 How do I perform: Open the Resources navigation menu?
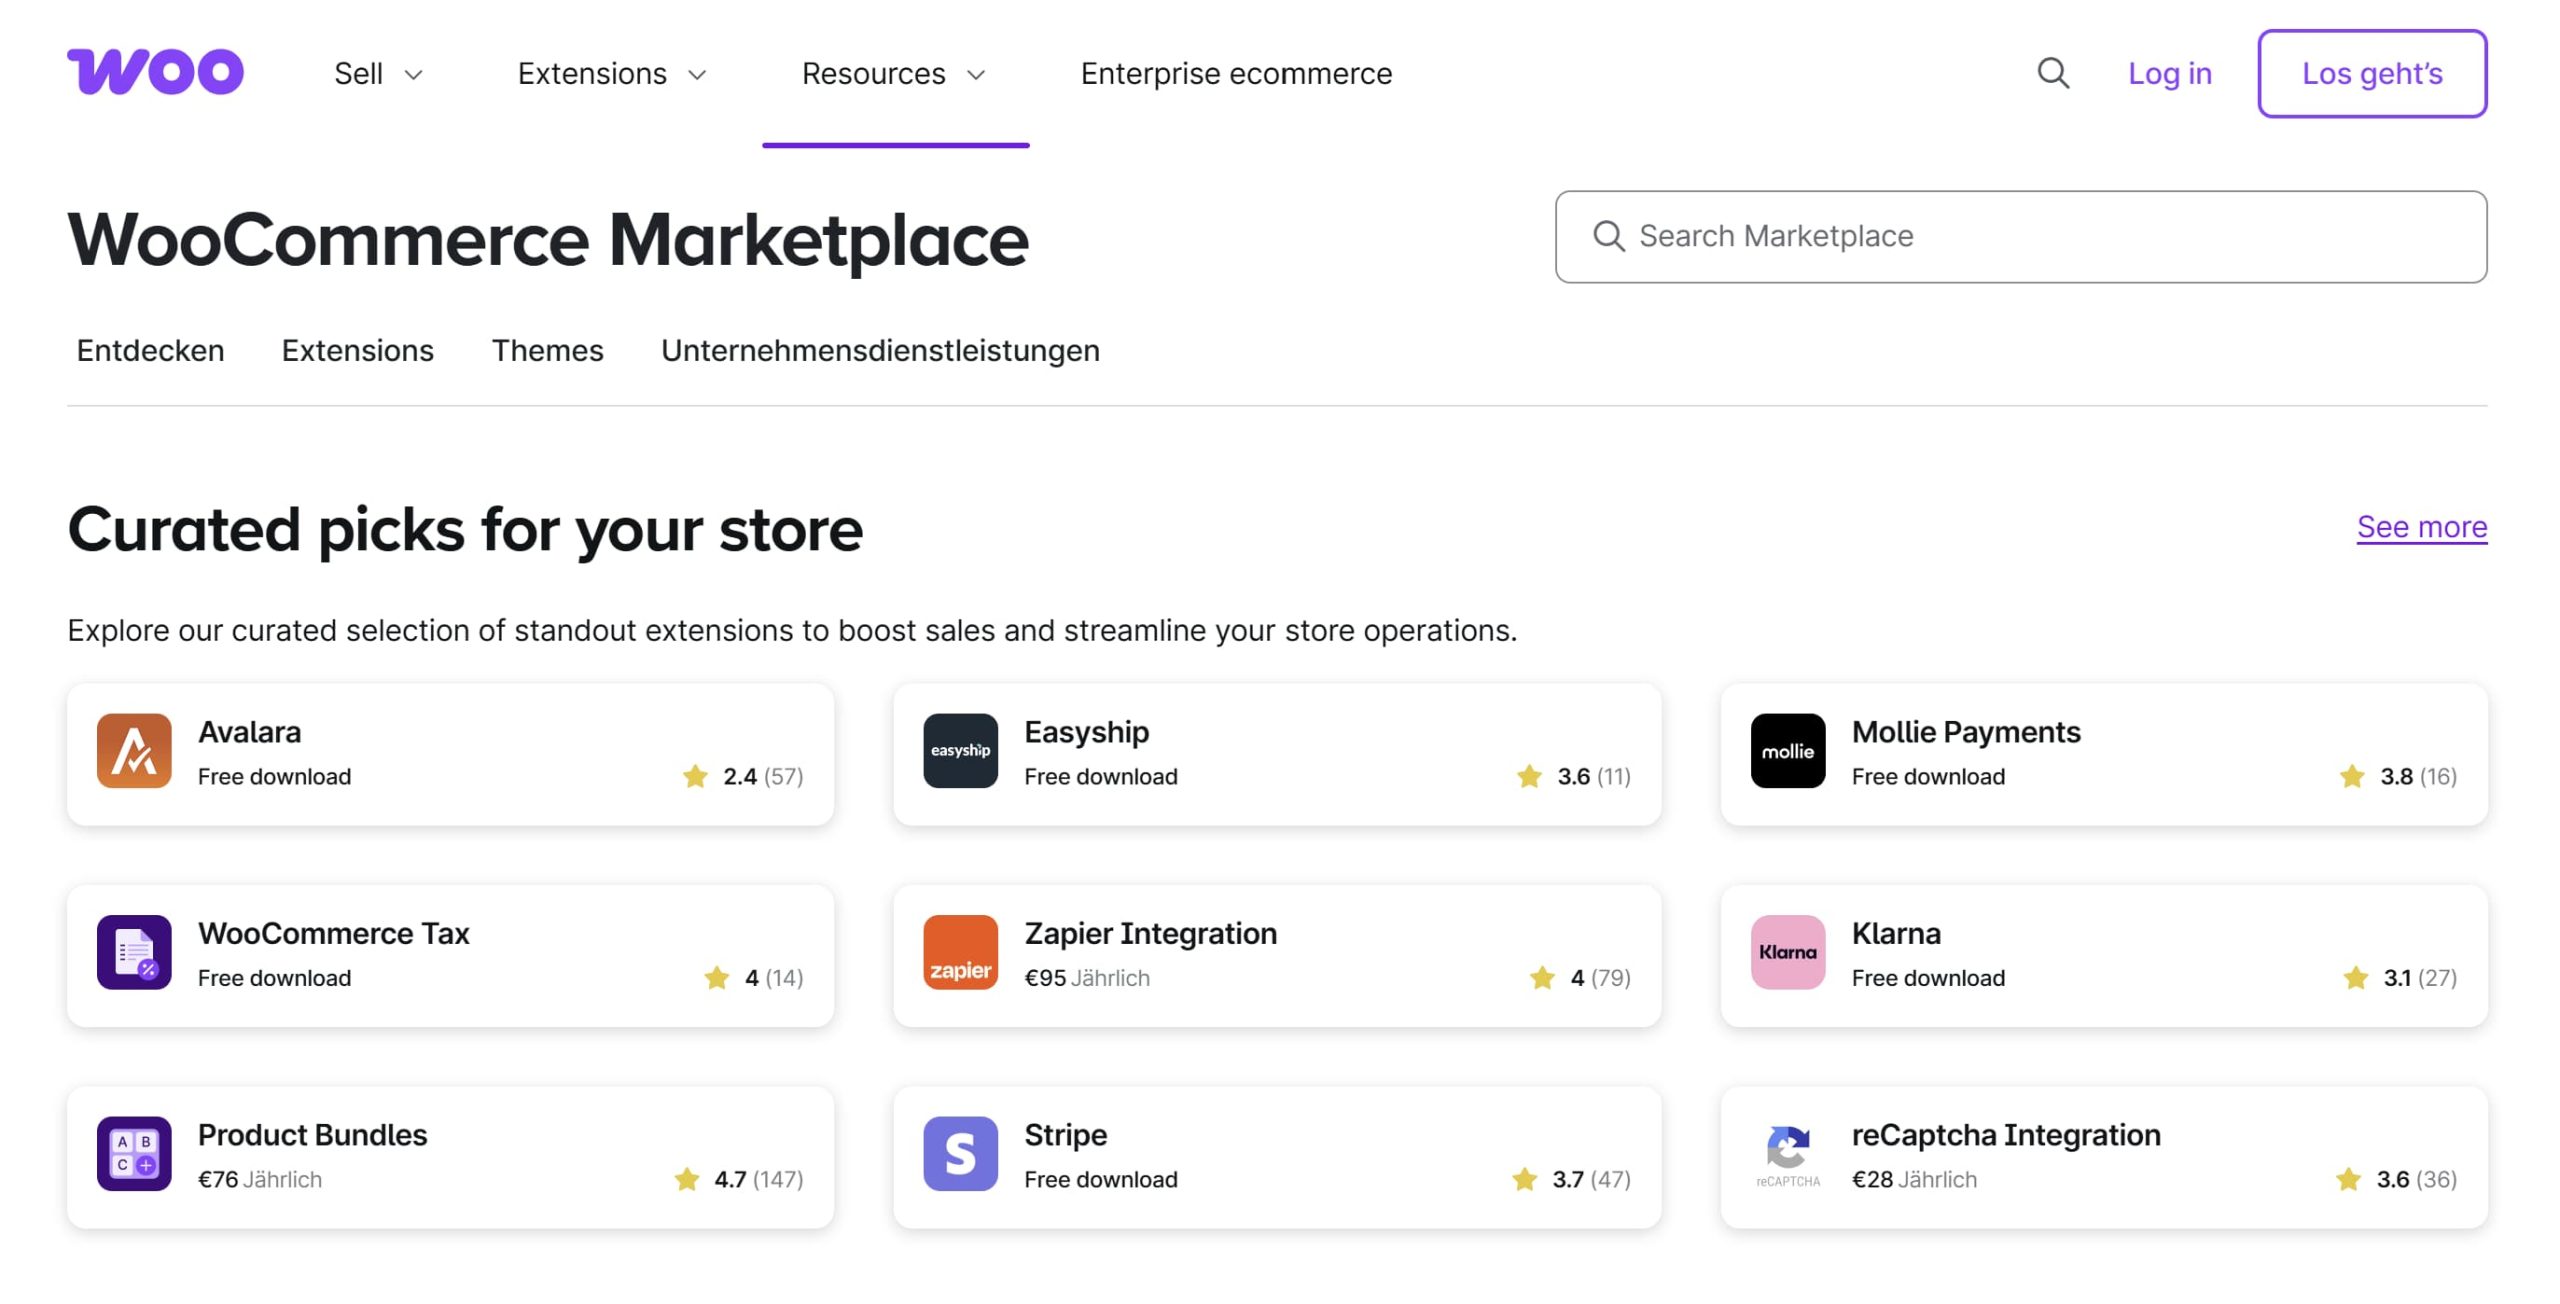[895, 73]
